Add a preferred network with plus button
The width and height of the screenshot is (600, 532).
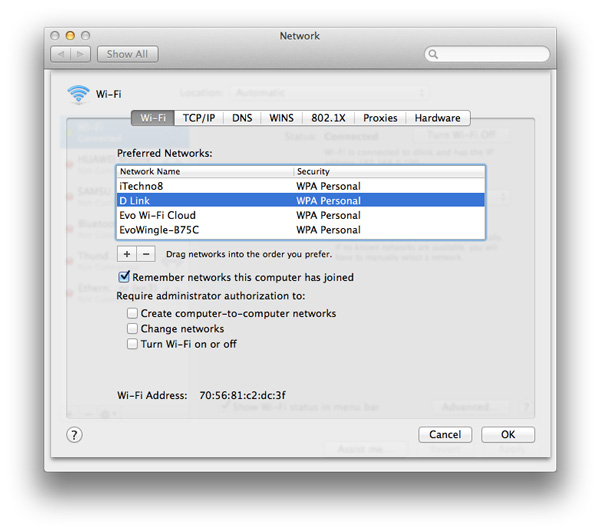[x=127, y=254]
